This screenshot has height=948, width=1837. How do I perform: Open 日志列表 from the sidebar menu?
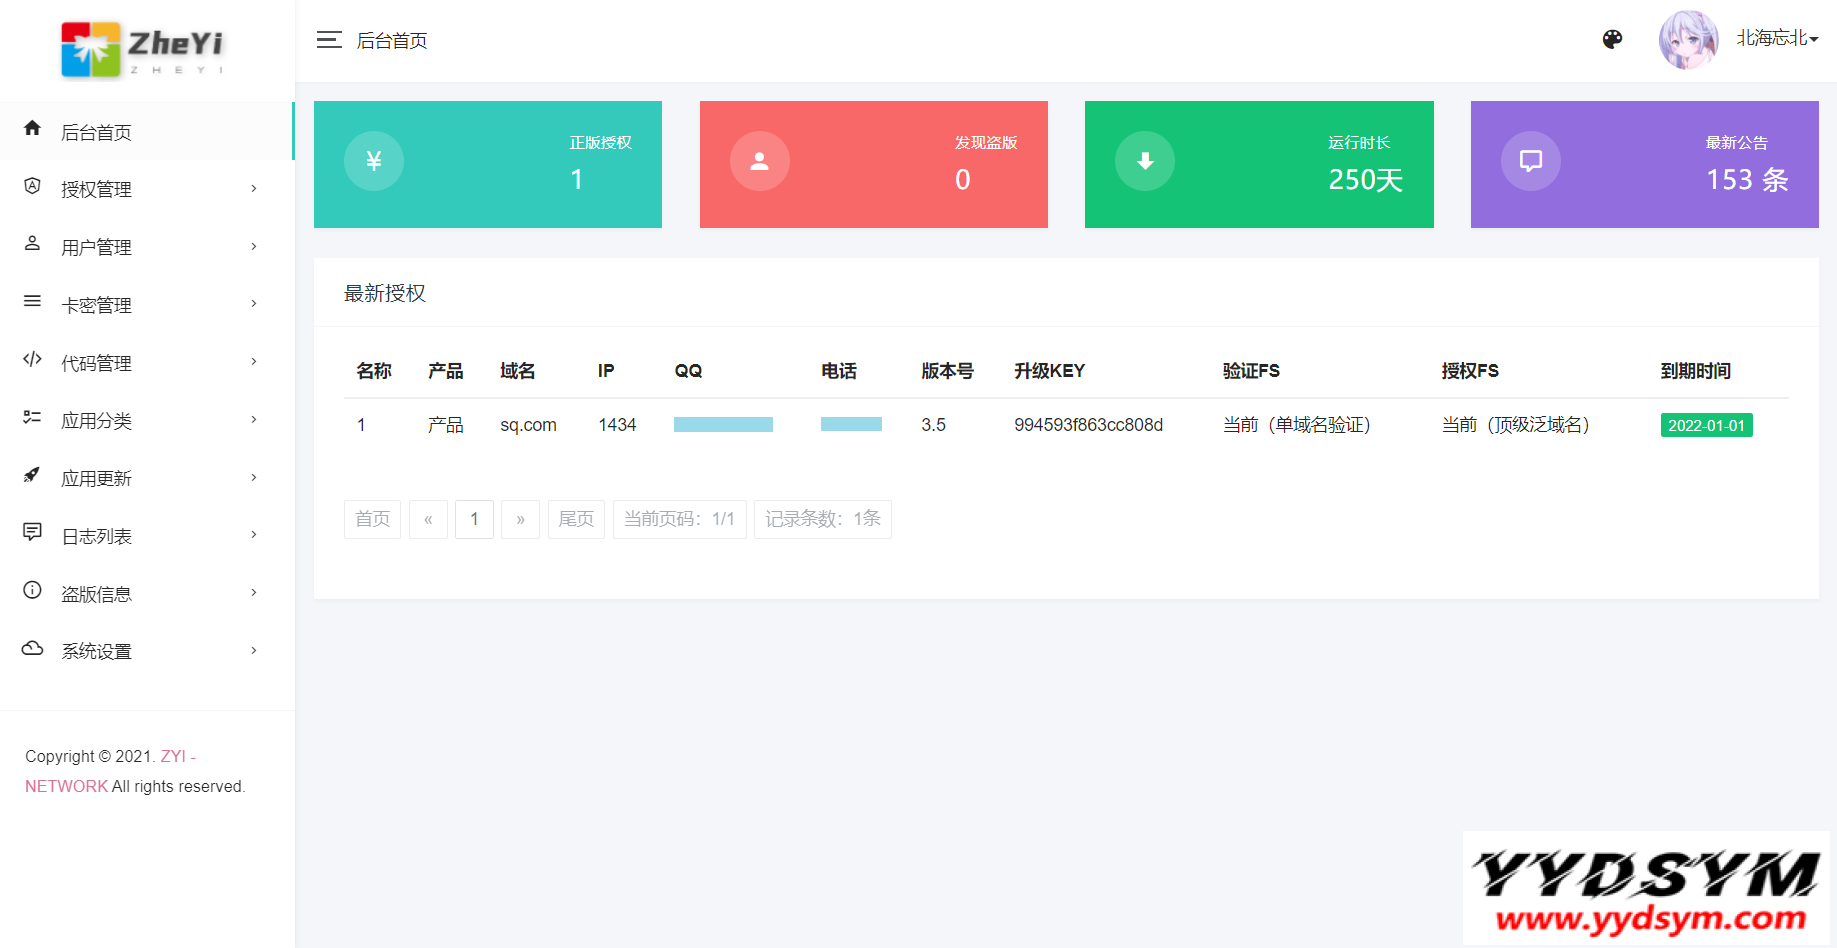pyautogui.click(x=96, y=534)
